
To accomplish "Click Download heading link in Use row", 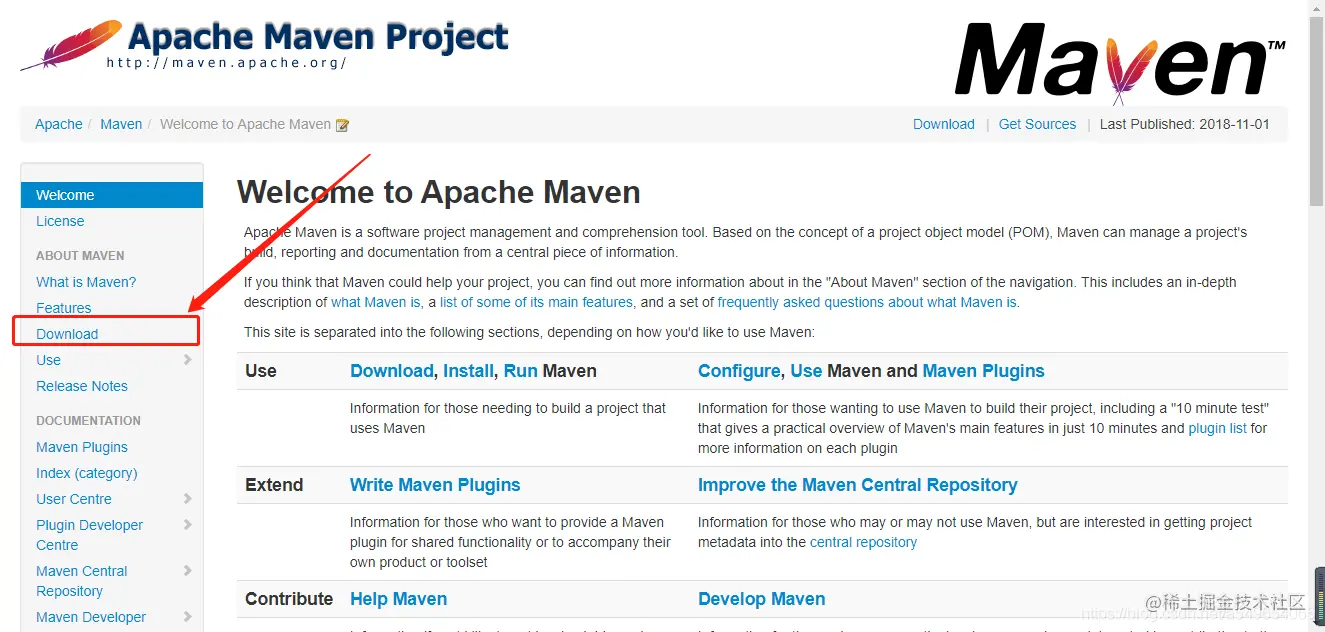I will coord(392,371).
